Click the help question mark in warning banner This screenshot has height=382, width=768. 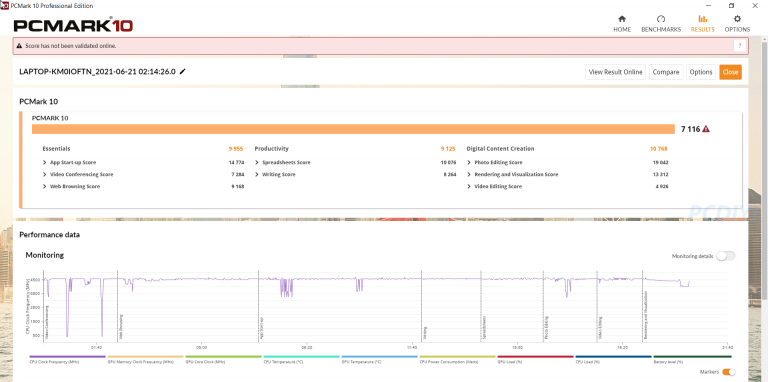tap(740, 46)
